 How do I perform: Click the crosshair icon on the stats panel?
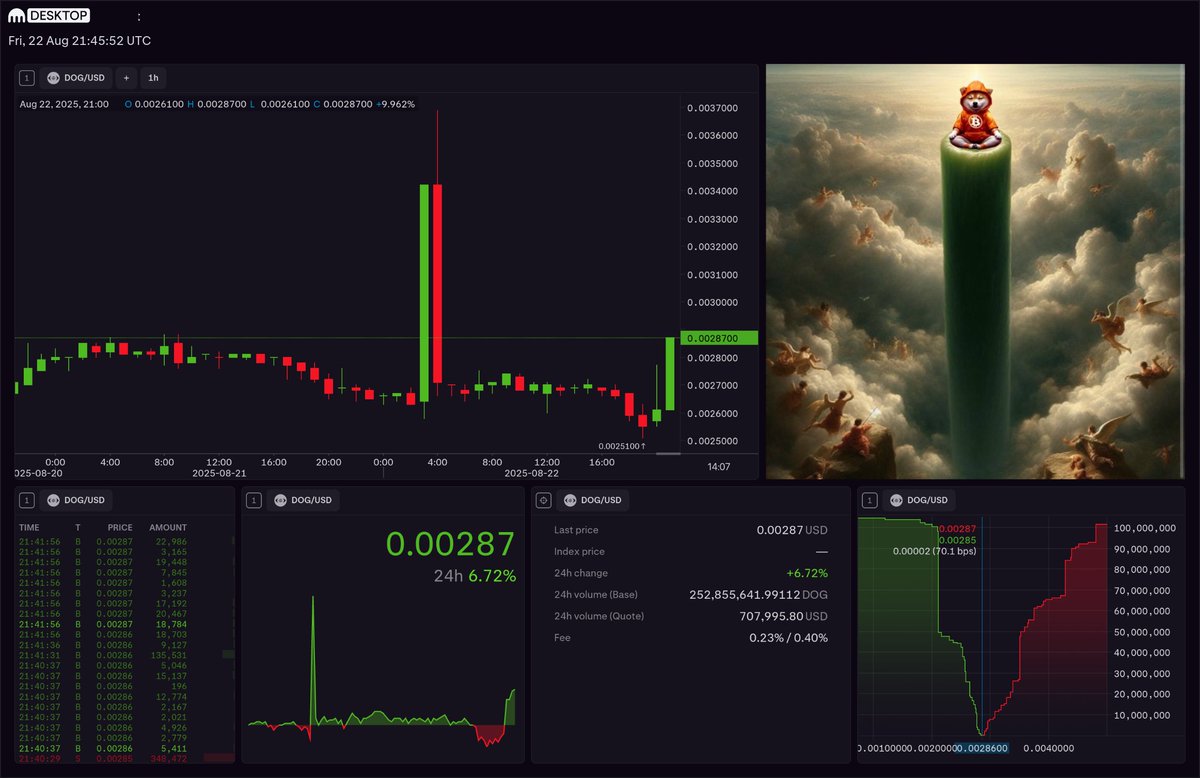point(543,500)
